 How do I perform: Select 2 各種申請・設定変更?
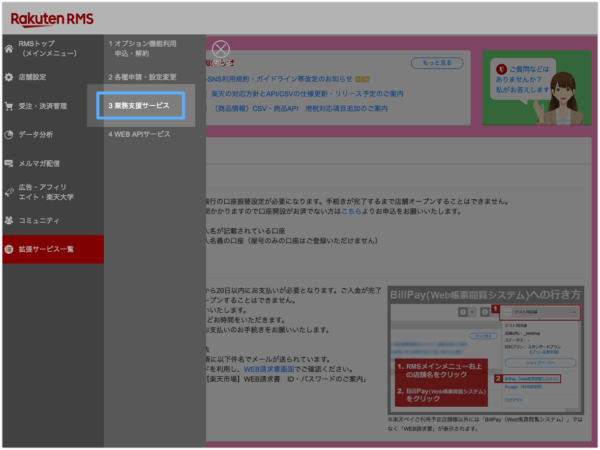click(142, 77)
